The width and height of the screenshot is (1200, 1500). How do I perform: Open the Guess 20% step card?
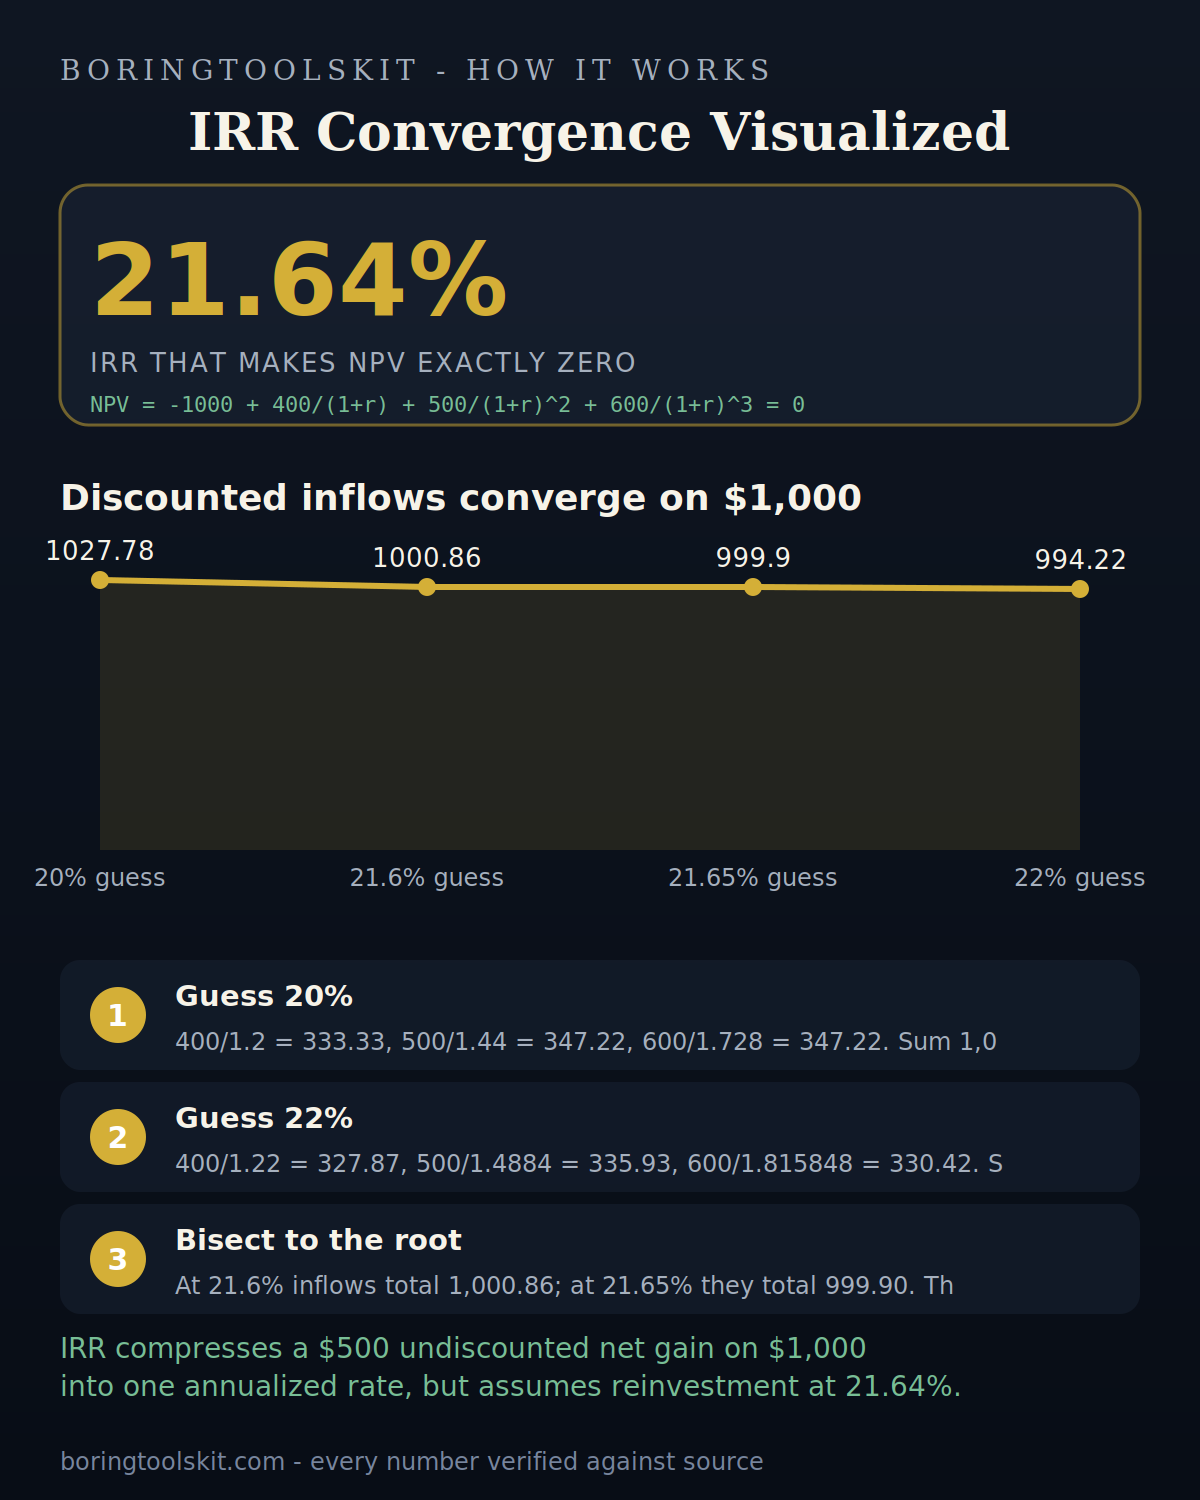point(600,1015)
